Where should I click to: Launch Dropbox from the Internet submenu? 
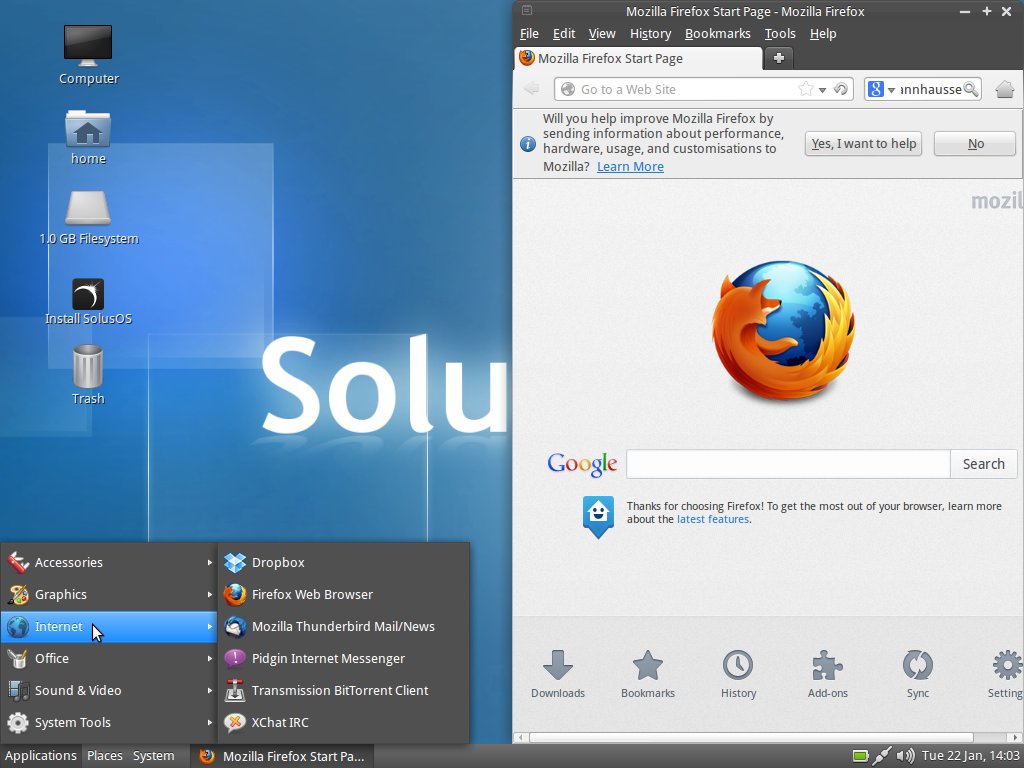[x=344, y=562]
